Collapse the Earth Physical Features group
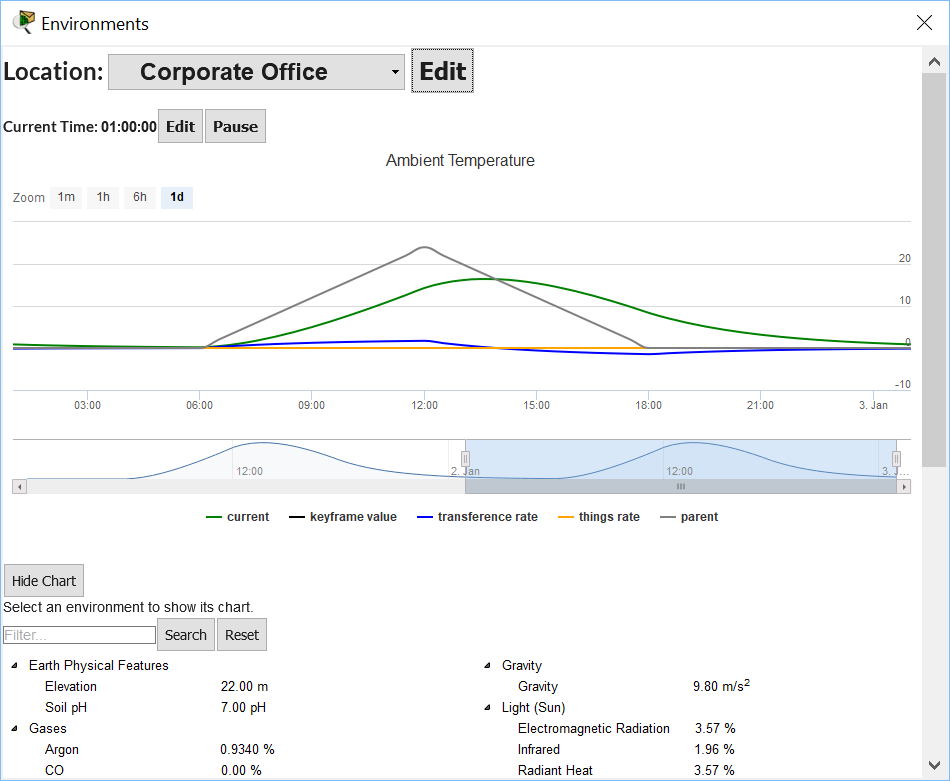The height and width of the screenshot is (781, 950). pos(15,666)
